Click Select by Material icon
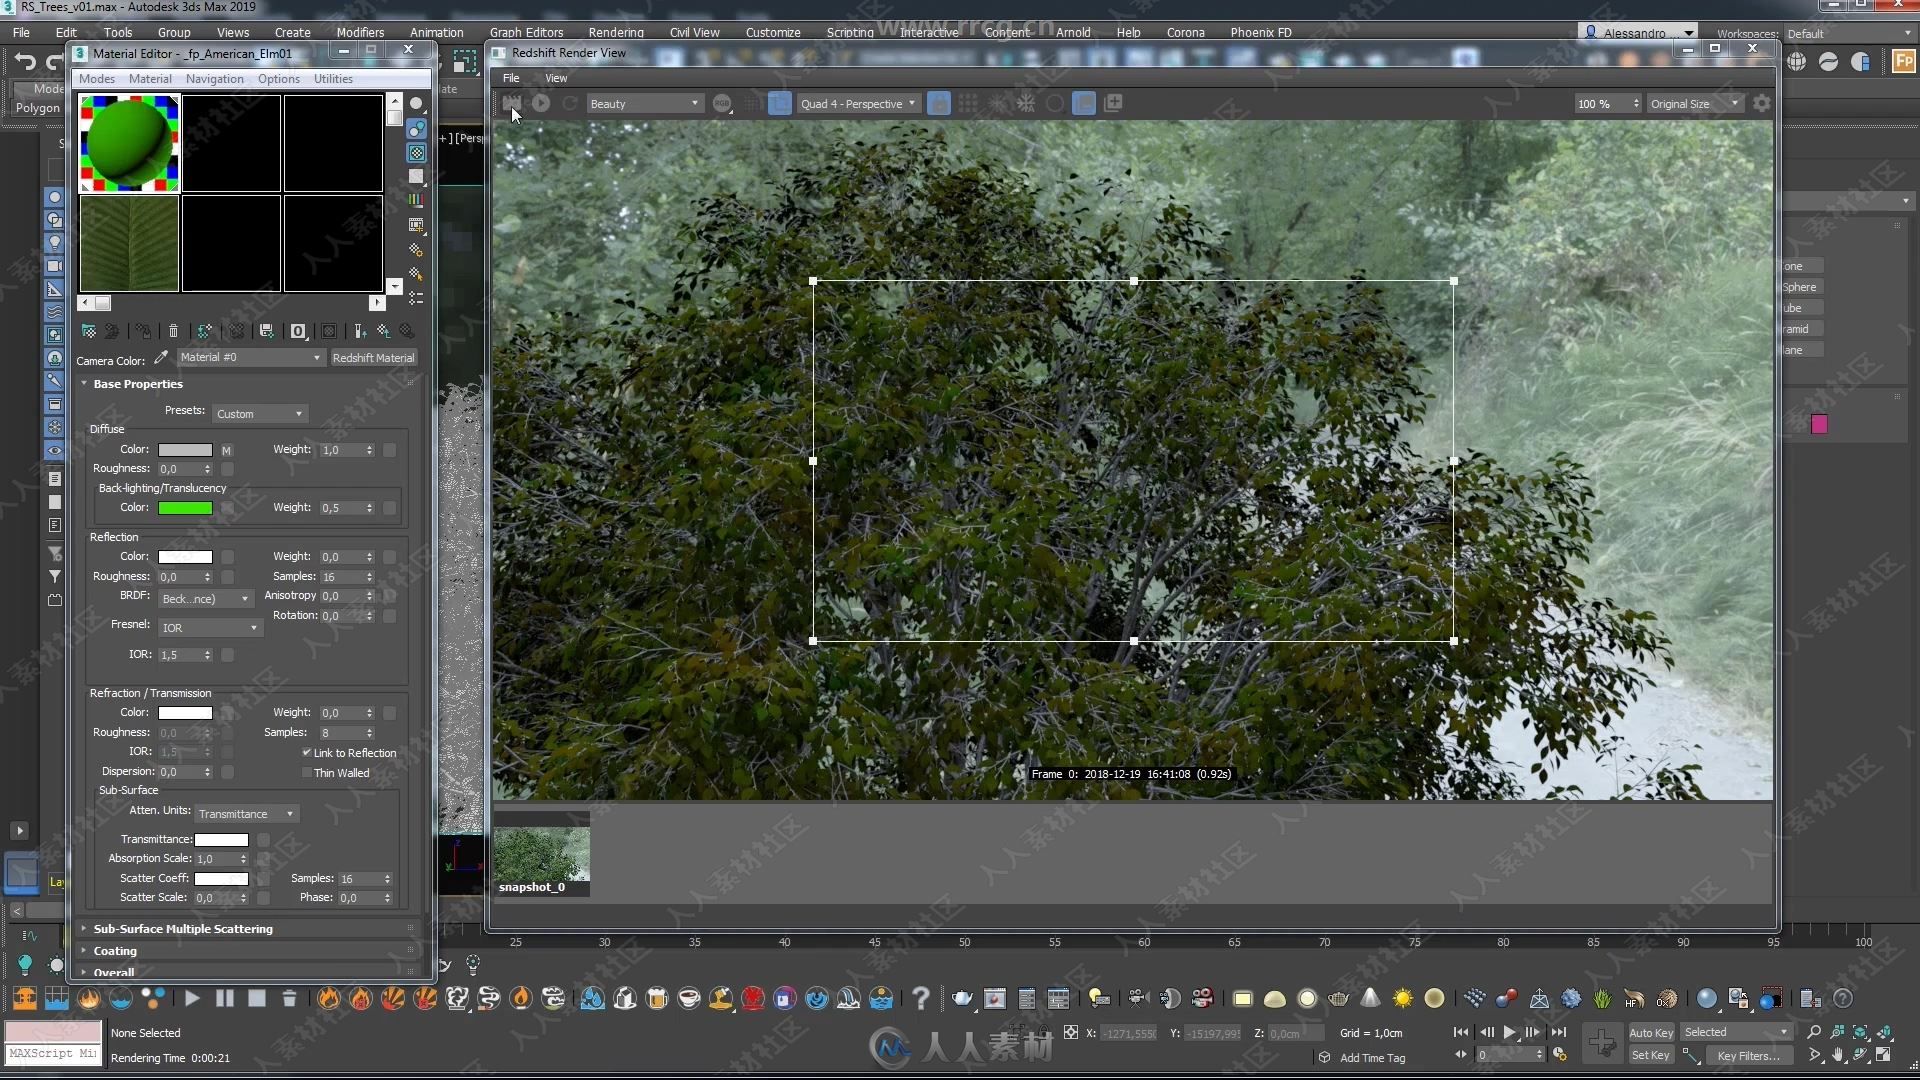1920x1080 pixels. point(417,273)
